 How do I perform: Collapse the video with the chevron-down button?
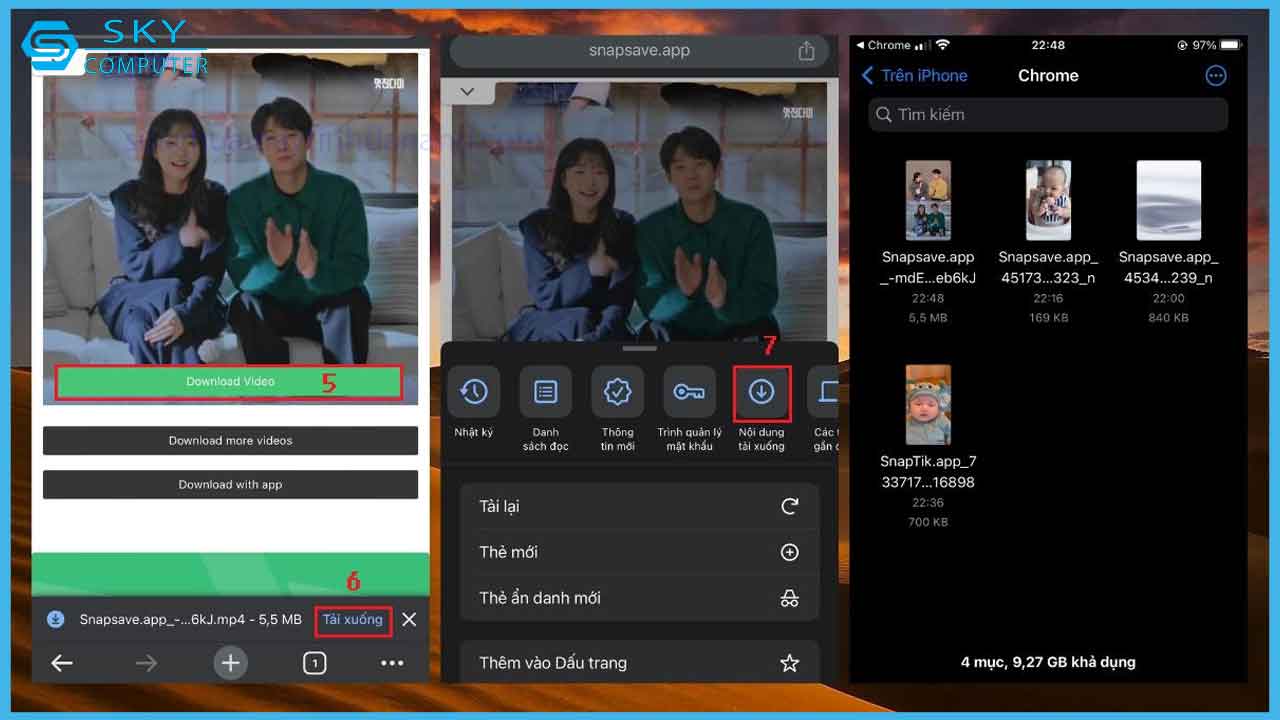467,91
